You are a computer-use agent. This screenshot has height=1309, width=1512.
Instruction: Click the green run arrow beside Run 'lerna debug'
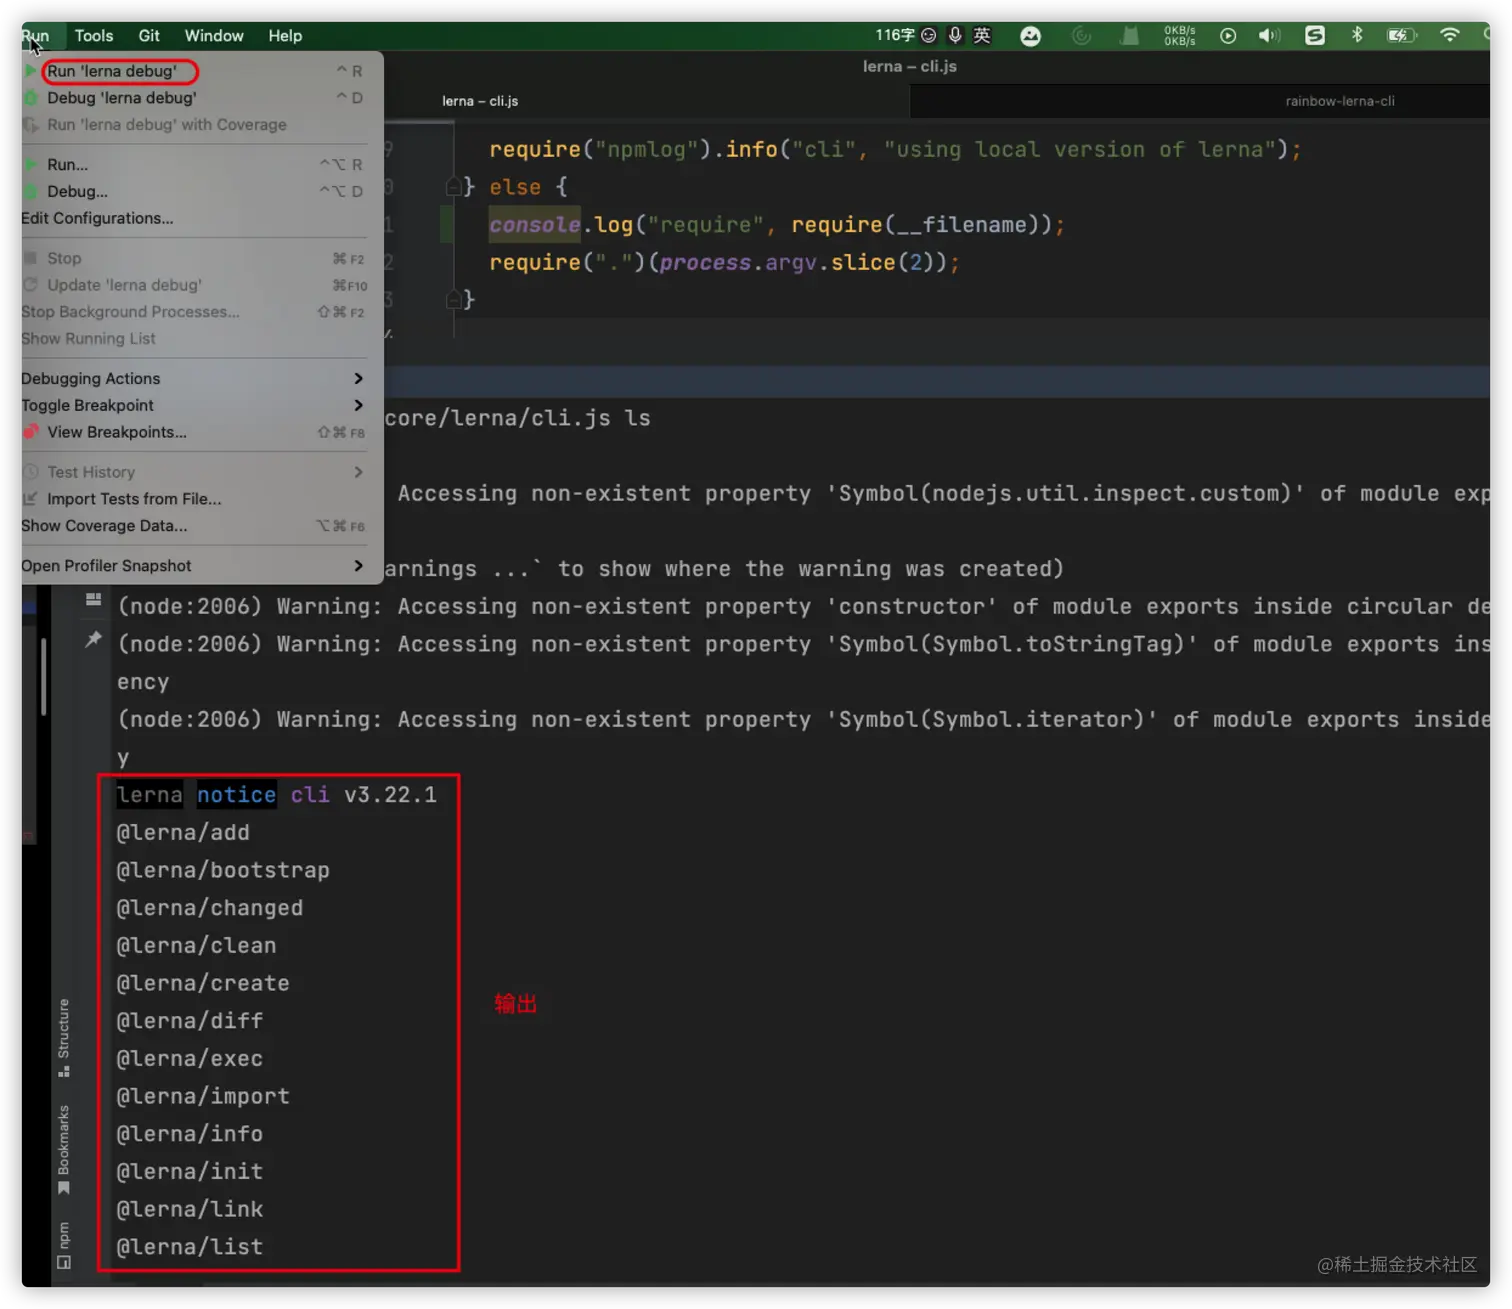click(31, 71)
